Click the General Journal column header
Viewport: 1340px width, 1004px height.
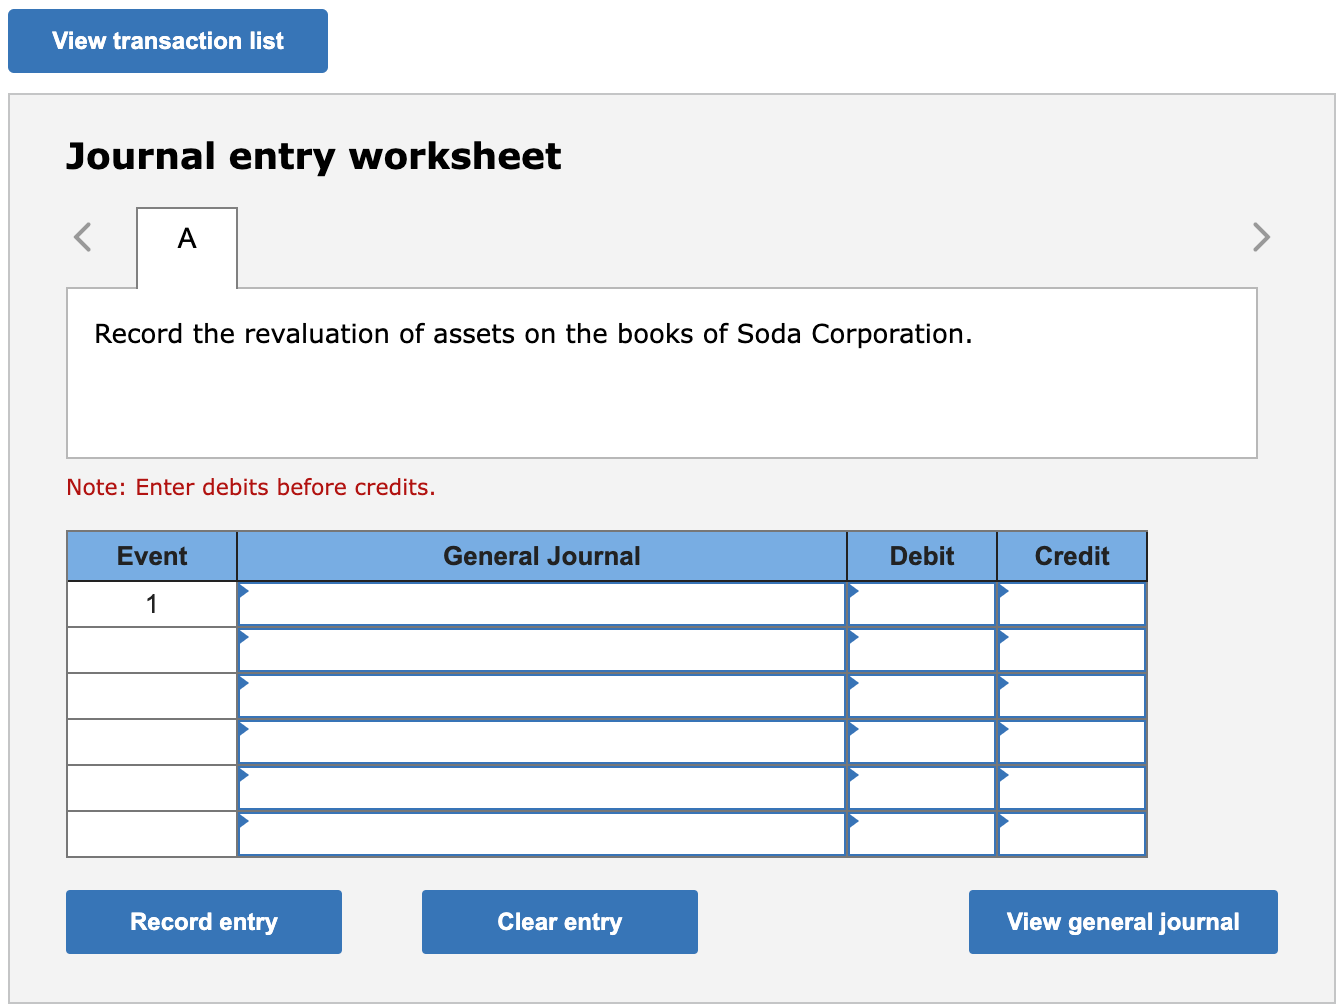(542, 556)
